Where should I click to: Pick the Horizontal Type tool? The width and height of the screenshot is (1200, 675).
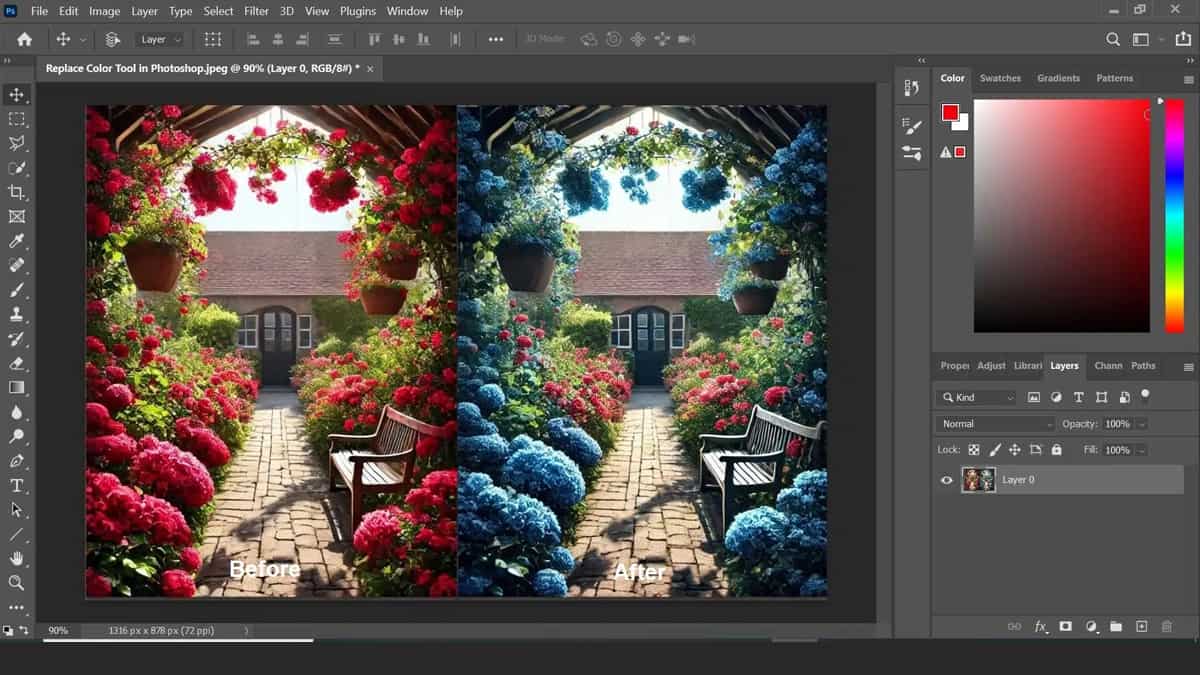[x=16, y=485]
